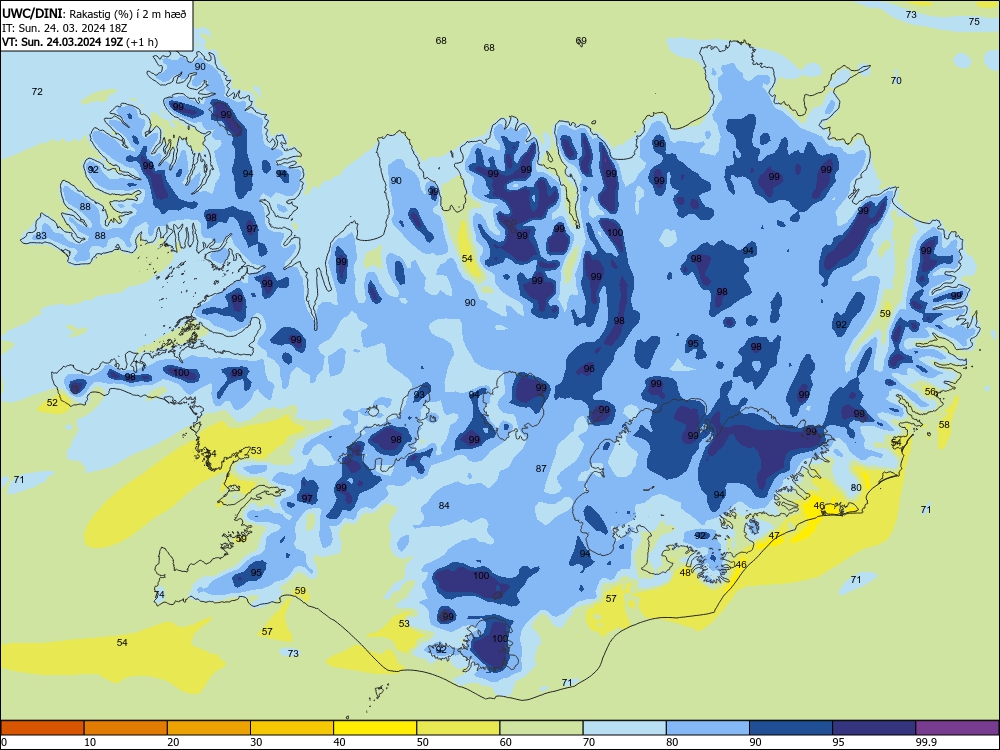Click the 'IT: Sun. 24. 03. 2024 18Z' line

(64, 28)
